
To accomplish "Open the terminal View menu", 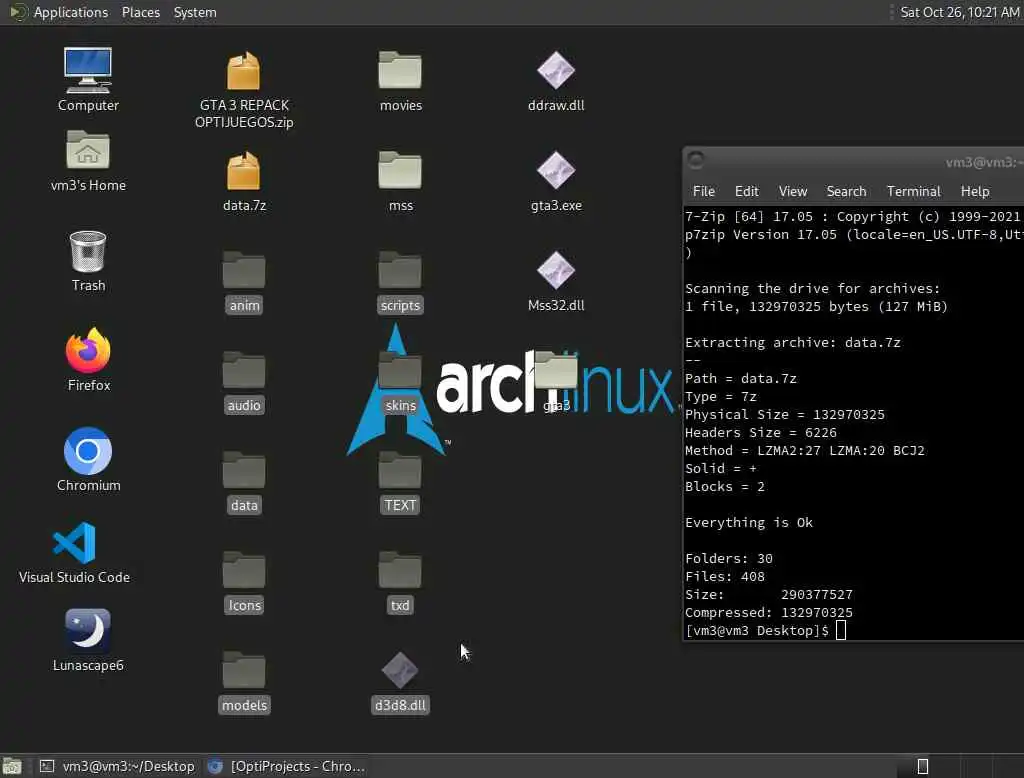I will click(x=793, y=191).
